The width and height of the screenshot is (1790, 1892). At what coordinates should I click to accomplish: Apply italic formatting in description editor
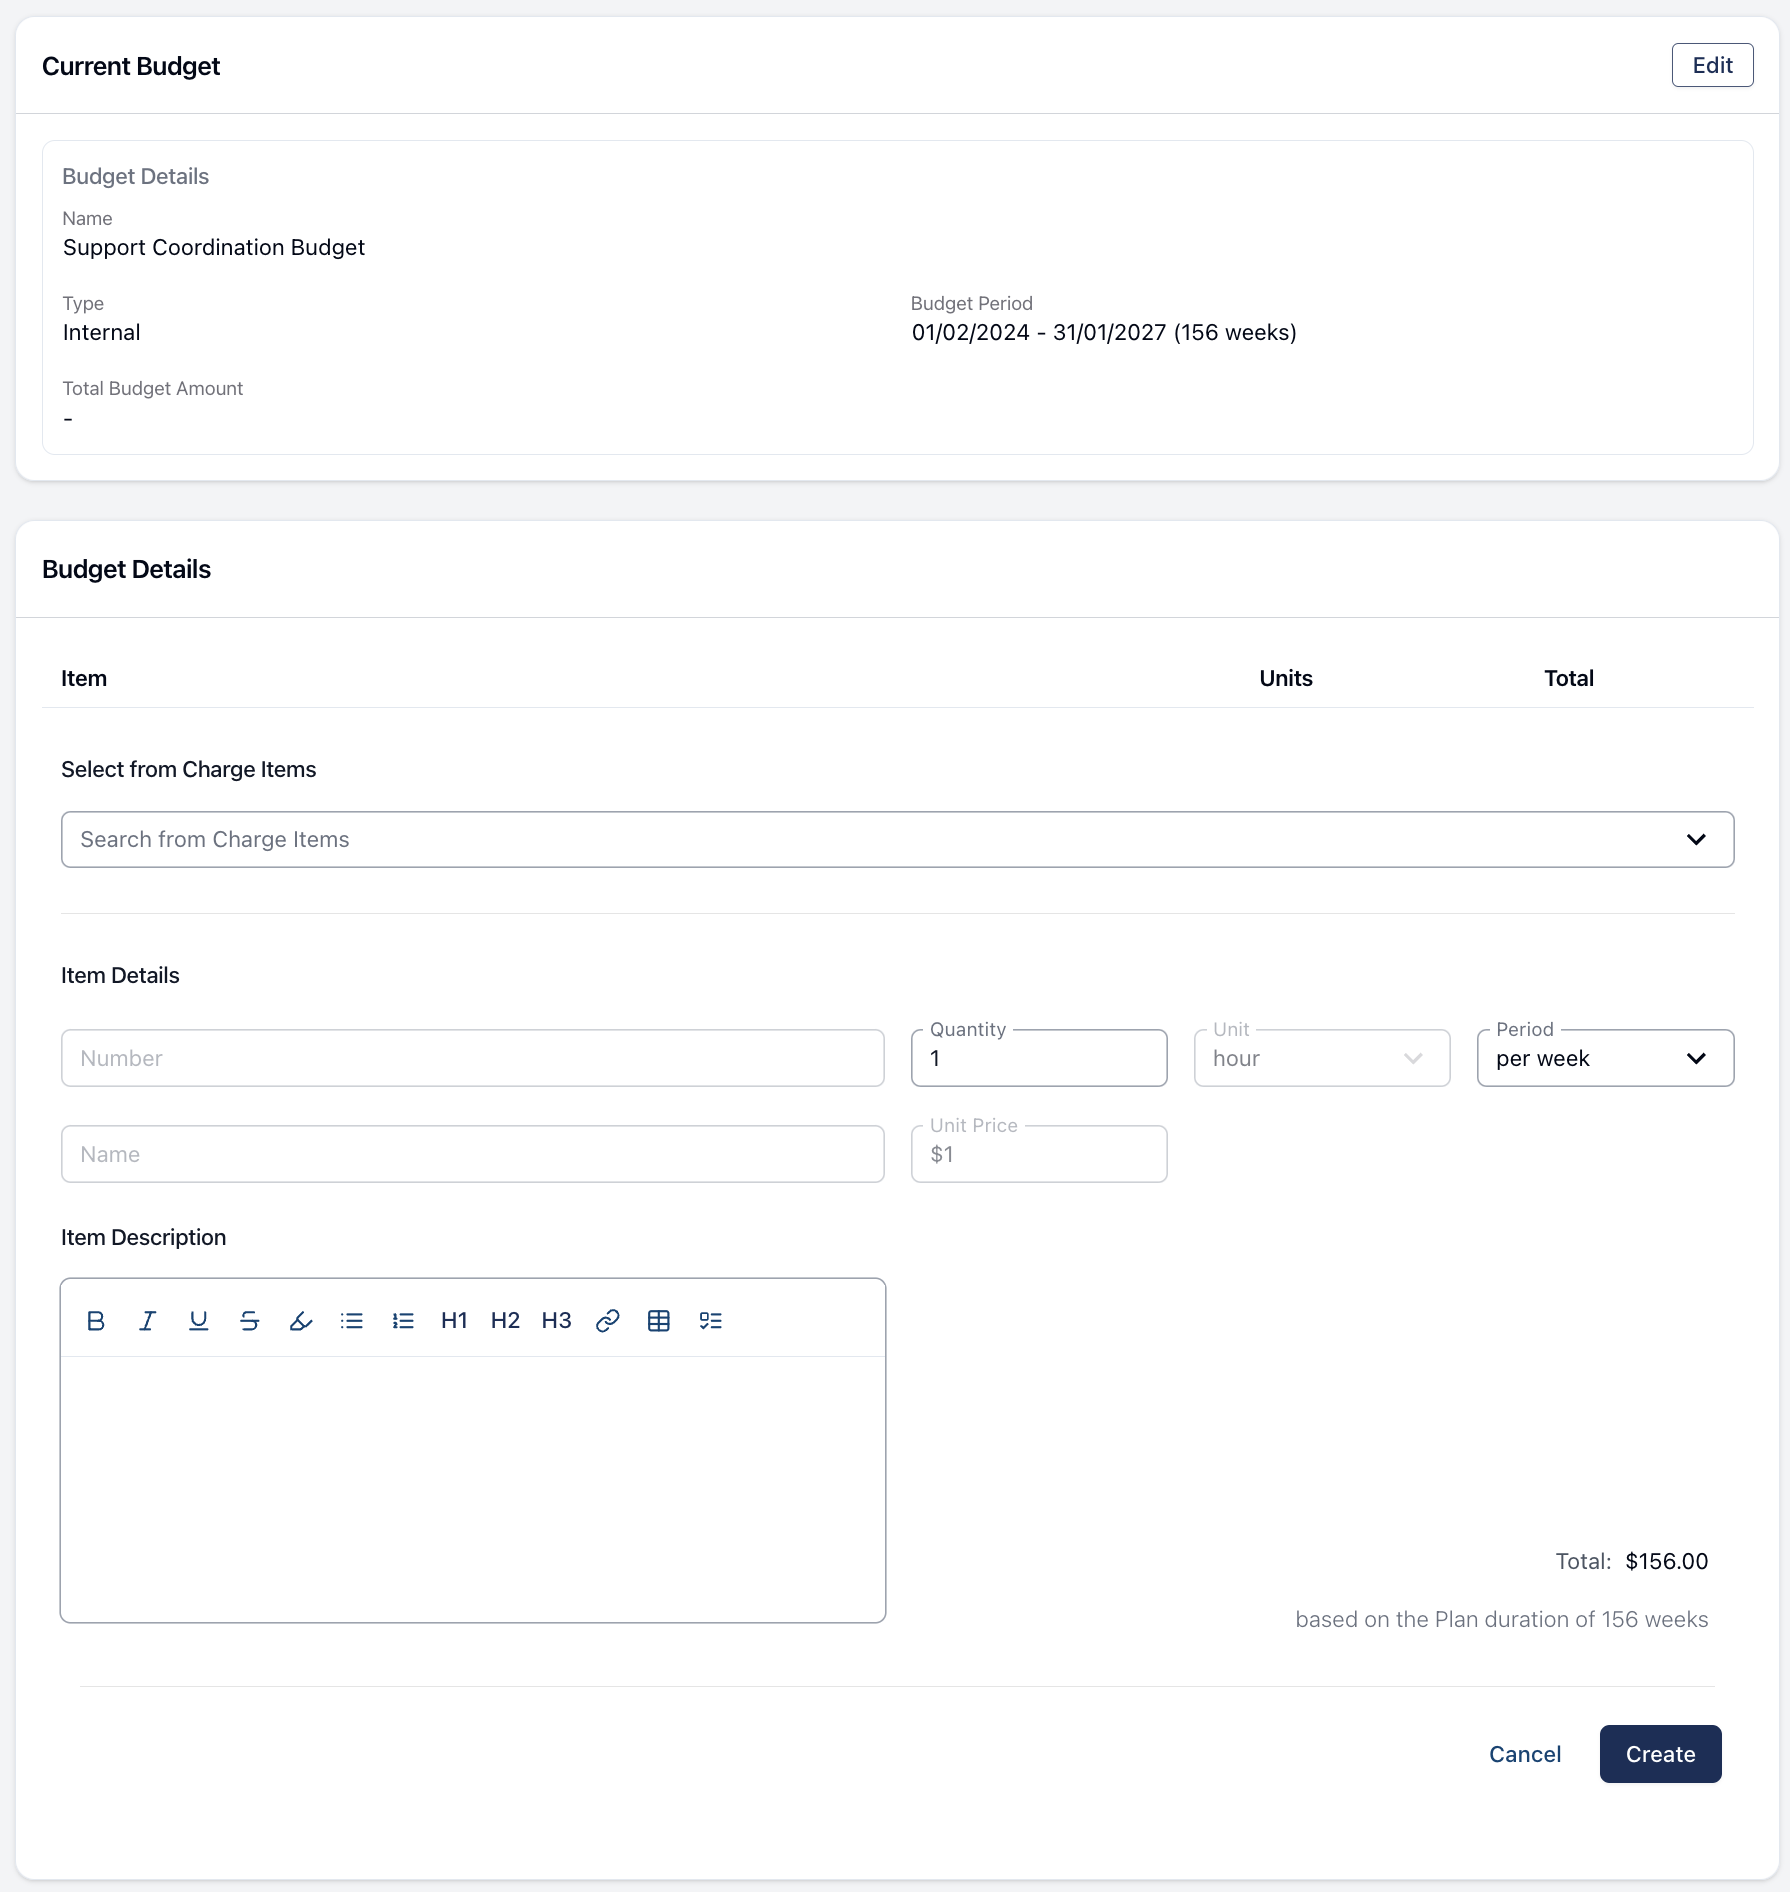[147, 1321]
